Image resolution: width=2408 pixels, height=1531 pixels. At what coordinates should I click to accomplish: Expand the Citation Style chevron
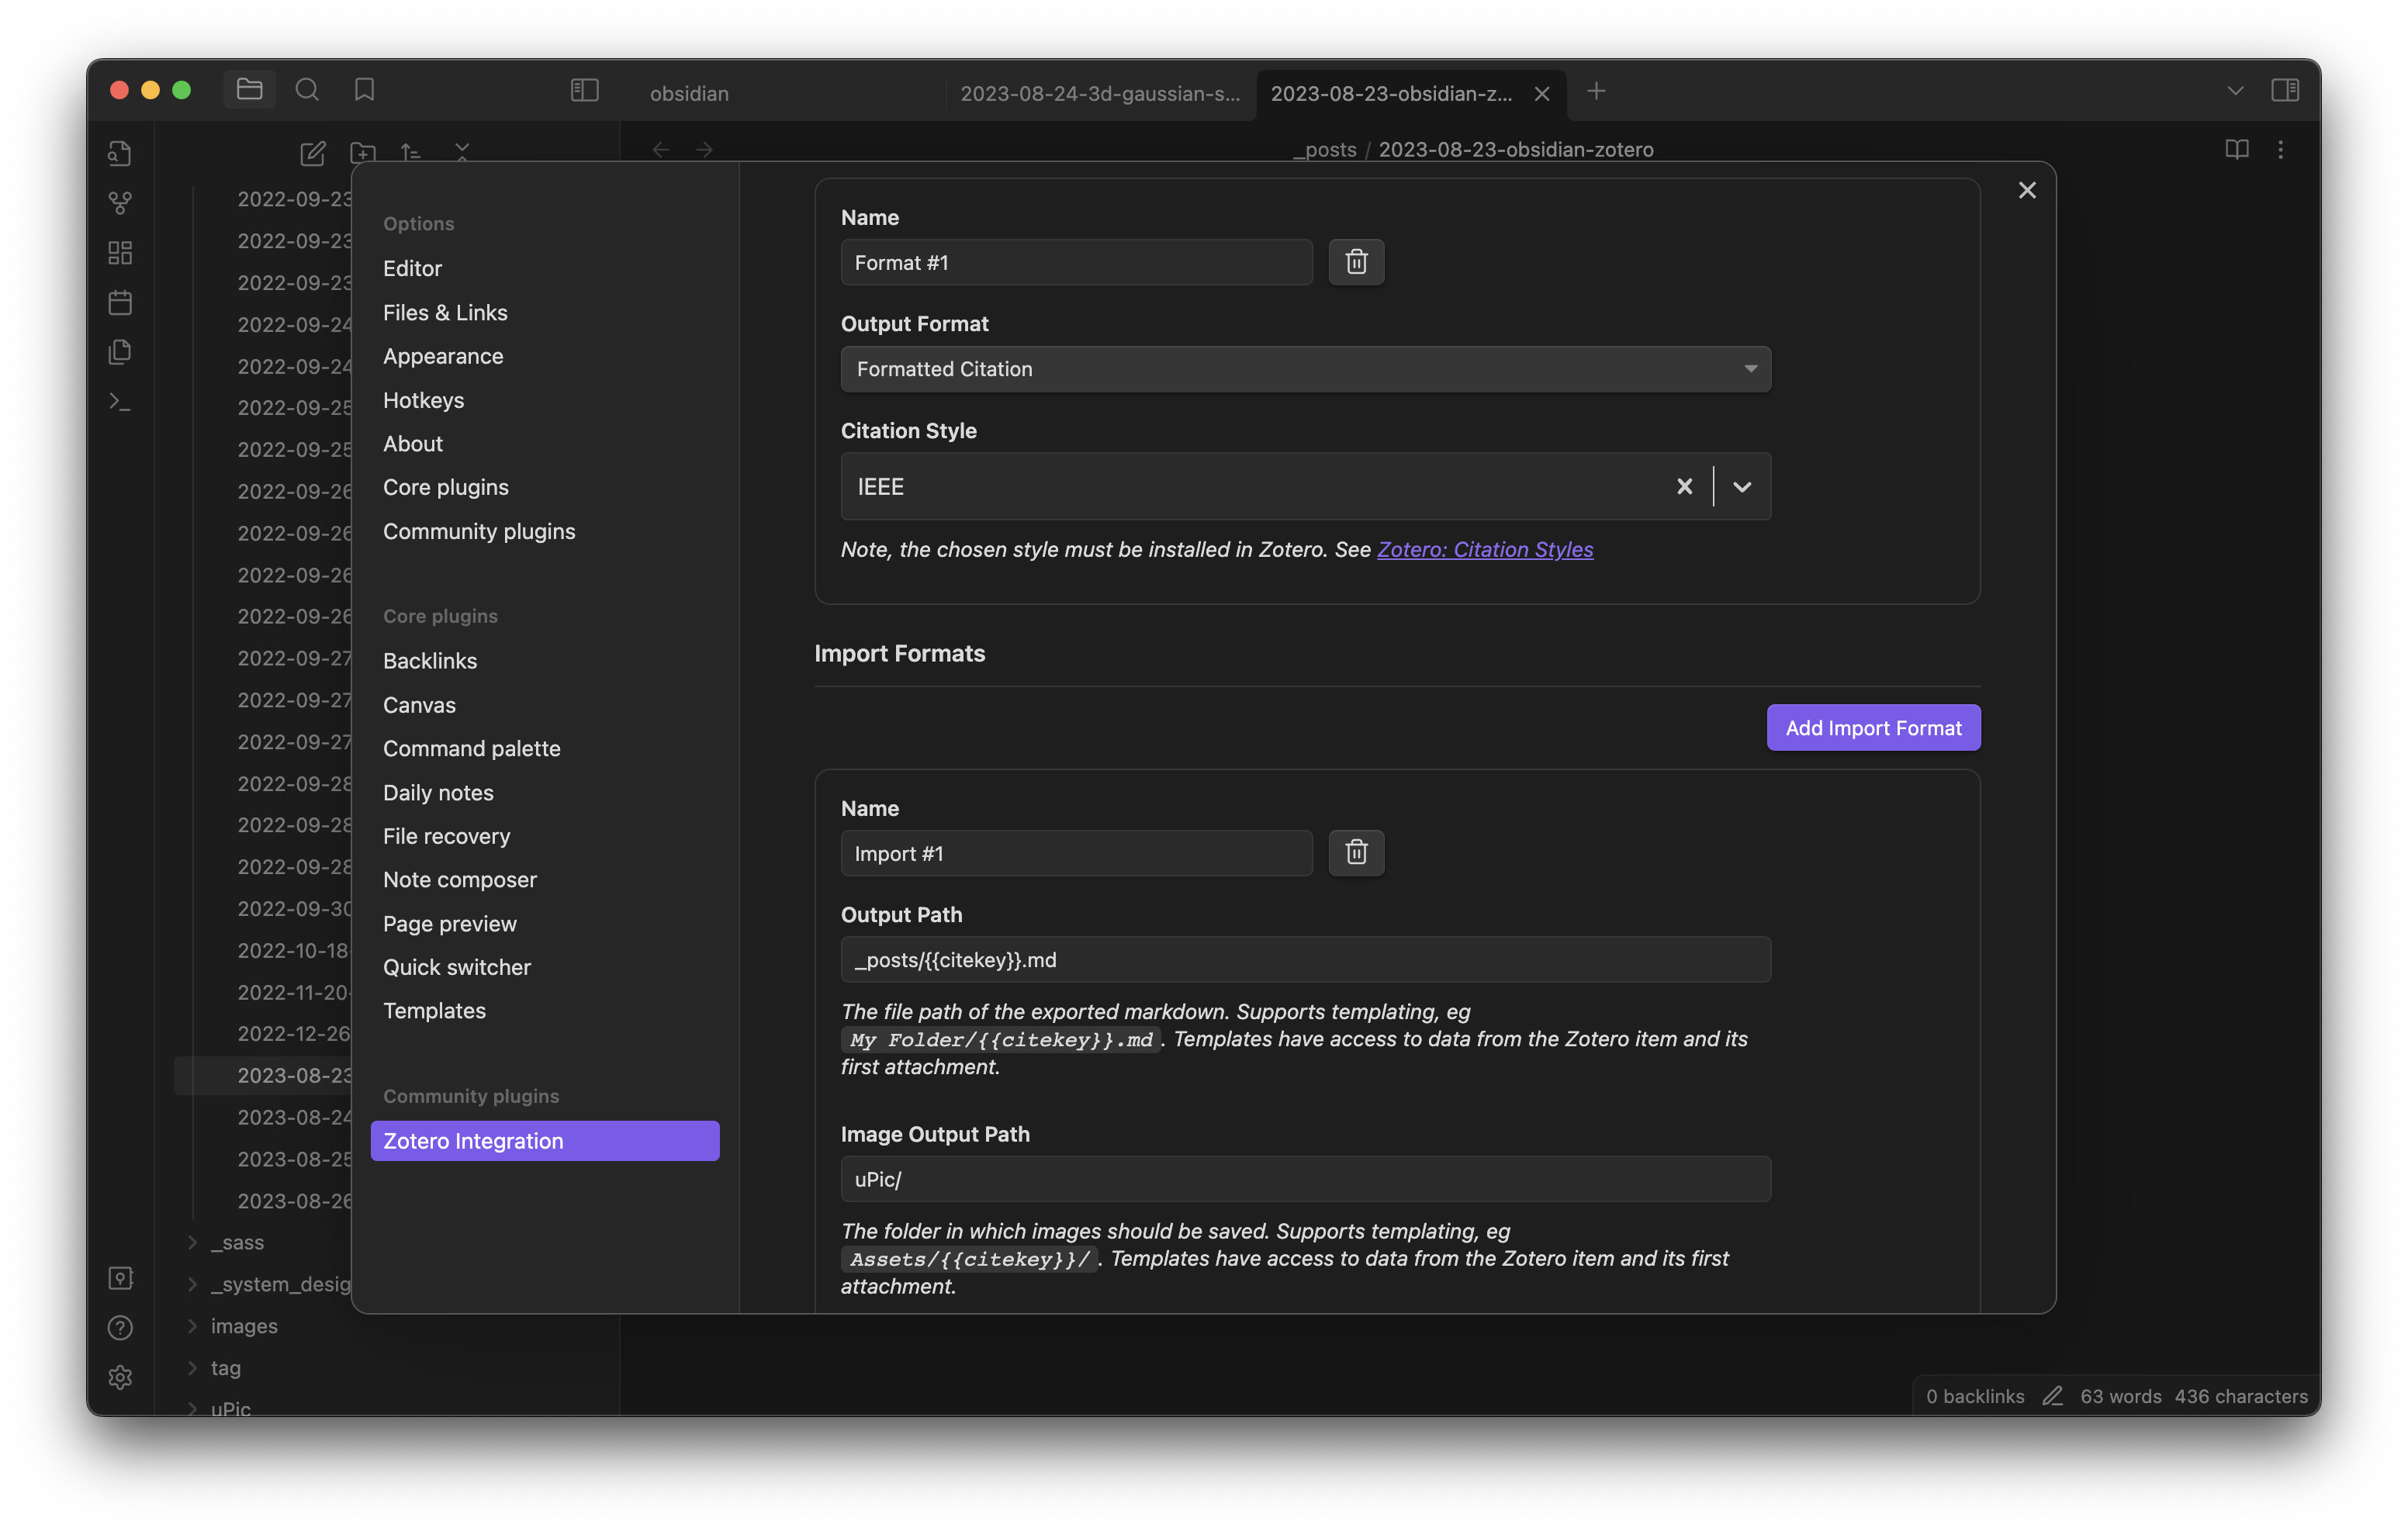point(1741,487)
